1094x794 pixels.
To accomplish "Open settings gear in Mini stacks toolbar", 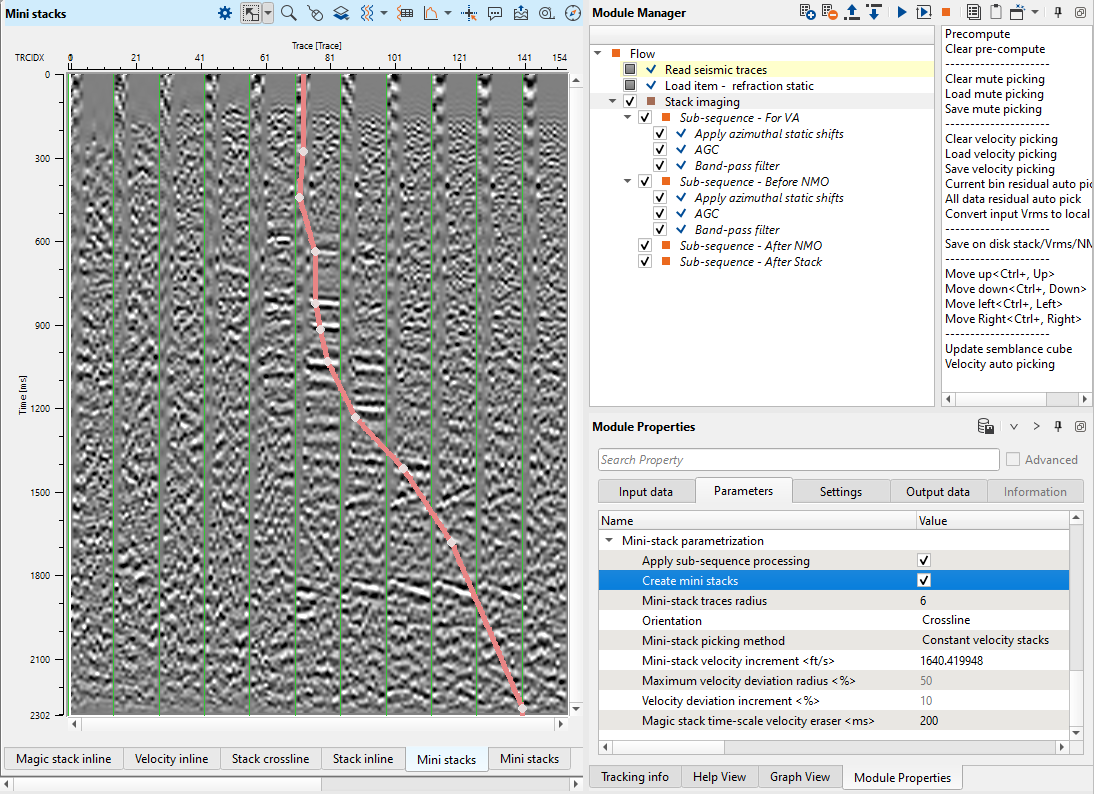I will [x=225, y=13].
